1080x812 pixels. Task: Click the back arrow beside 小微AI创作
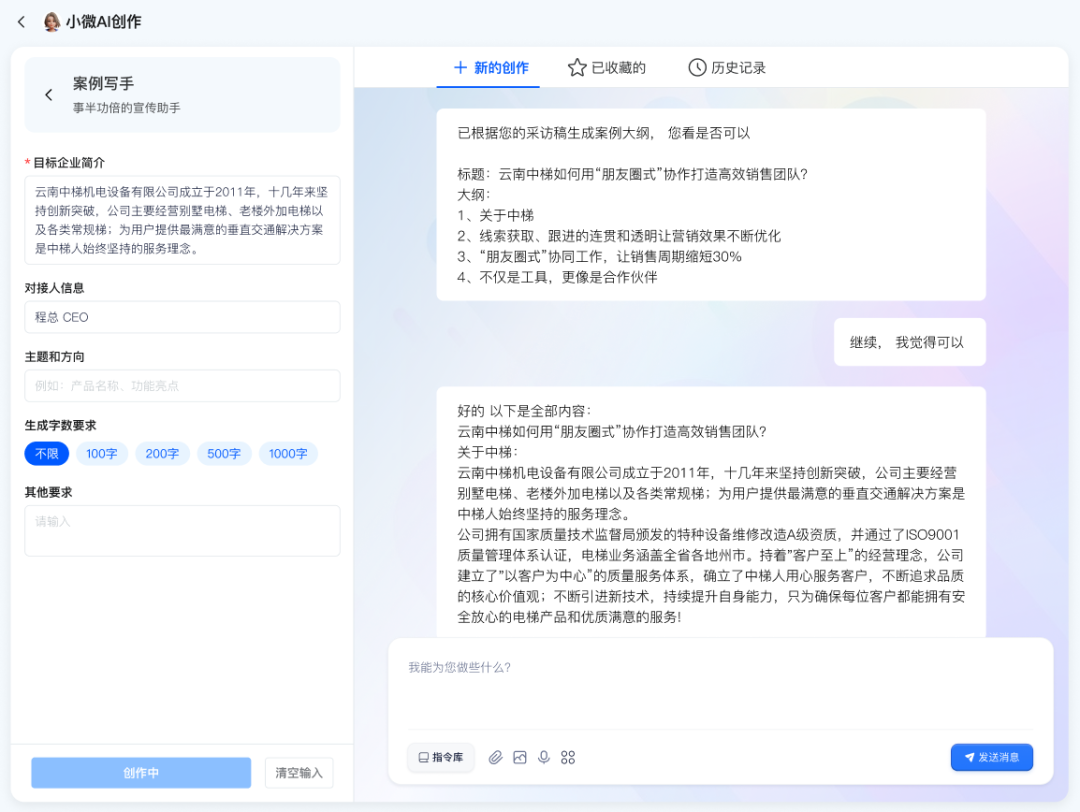21,21
